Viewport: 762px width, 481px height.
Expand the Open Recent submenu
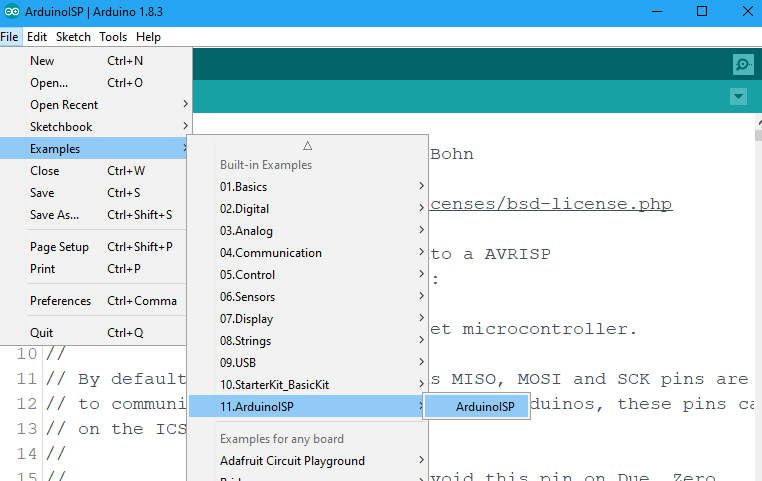pyautogui.click(x=93, y=105)
